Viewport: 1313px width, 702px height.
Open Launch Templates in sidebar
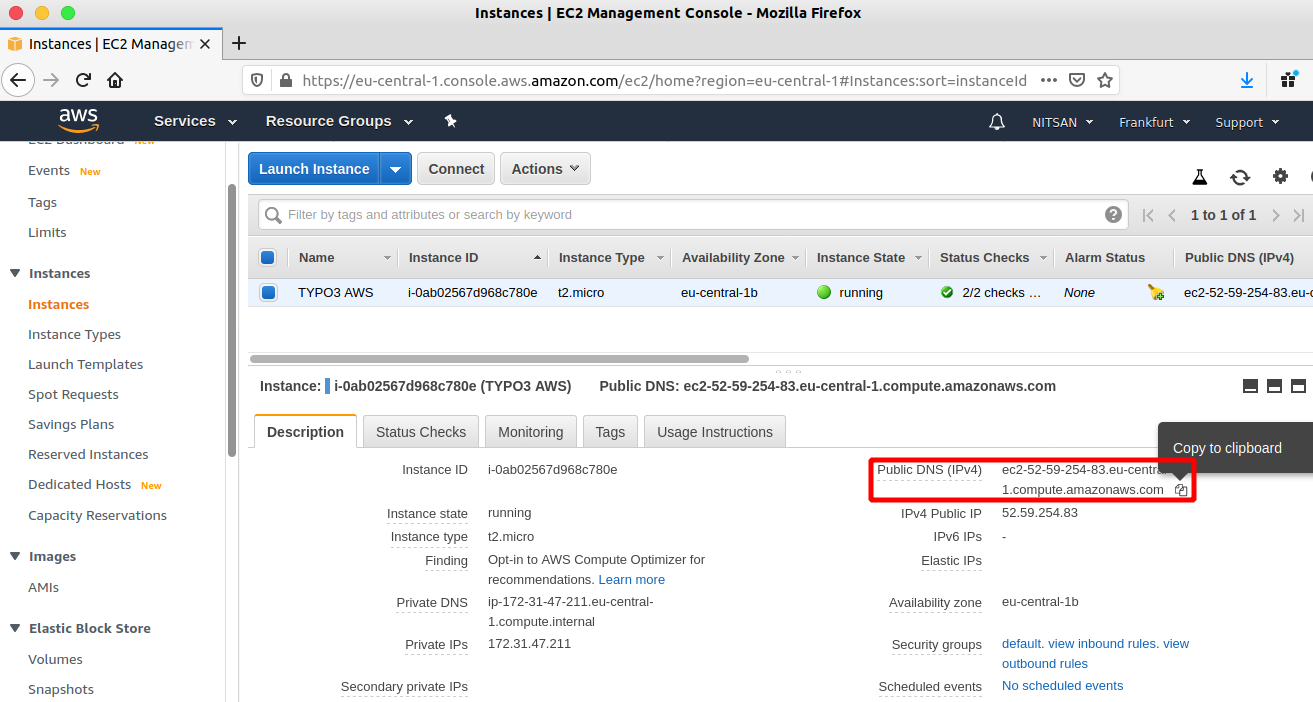[85, 364]
